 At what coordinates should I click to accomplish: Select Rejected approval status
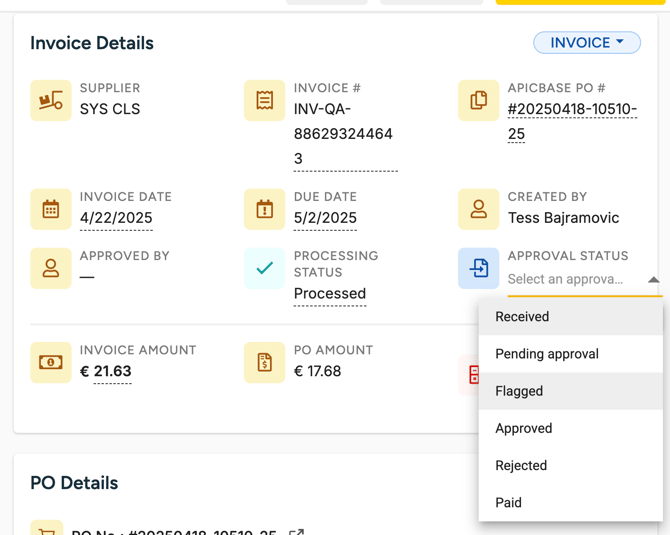(x=521, y=465)
